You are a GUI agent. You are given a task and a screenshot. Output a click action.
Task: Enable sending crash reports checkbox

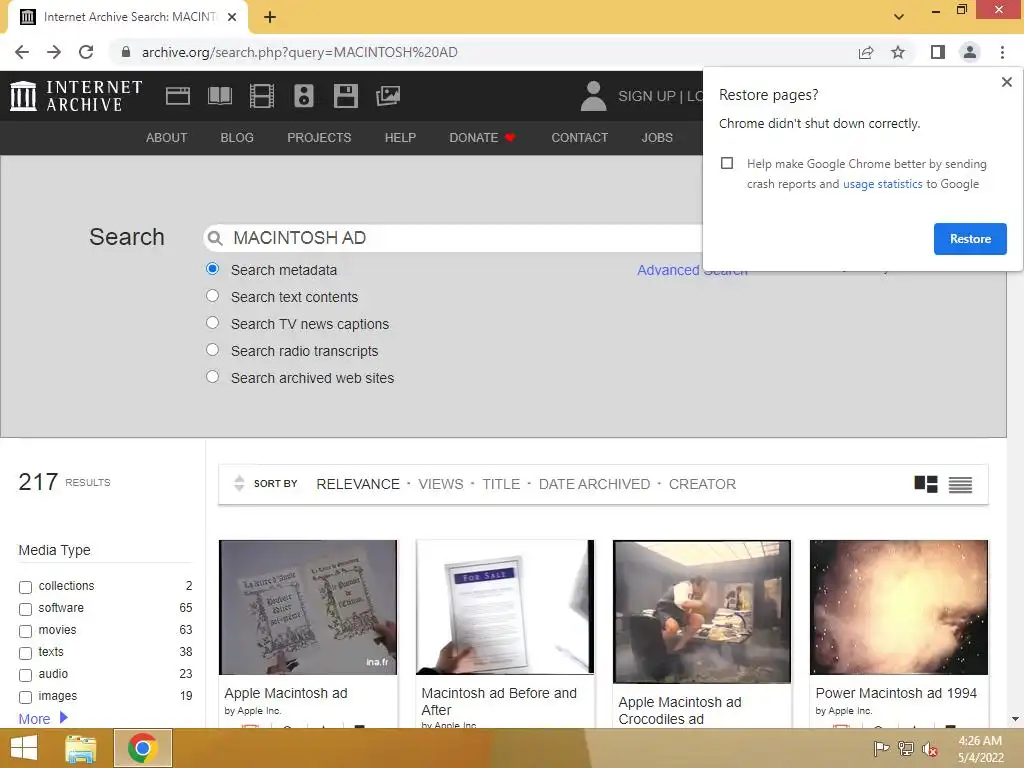[x=727, y=163]
